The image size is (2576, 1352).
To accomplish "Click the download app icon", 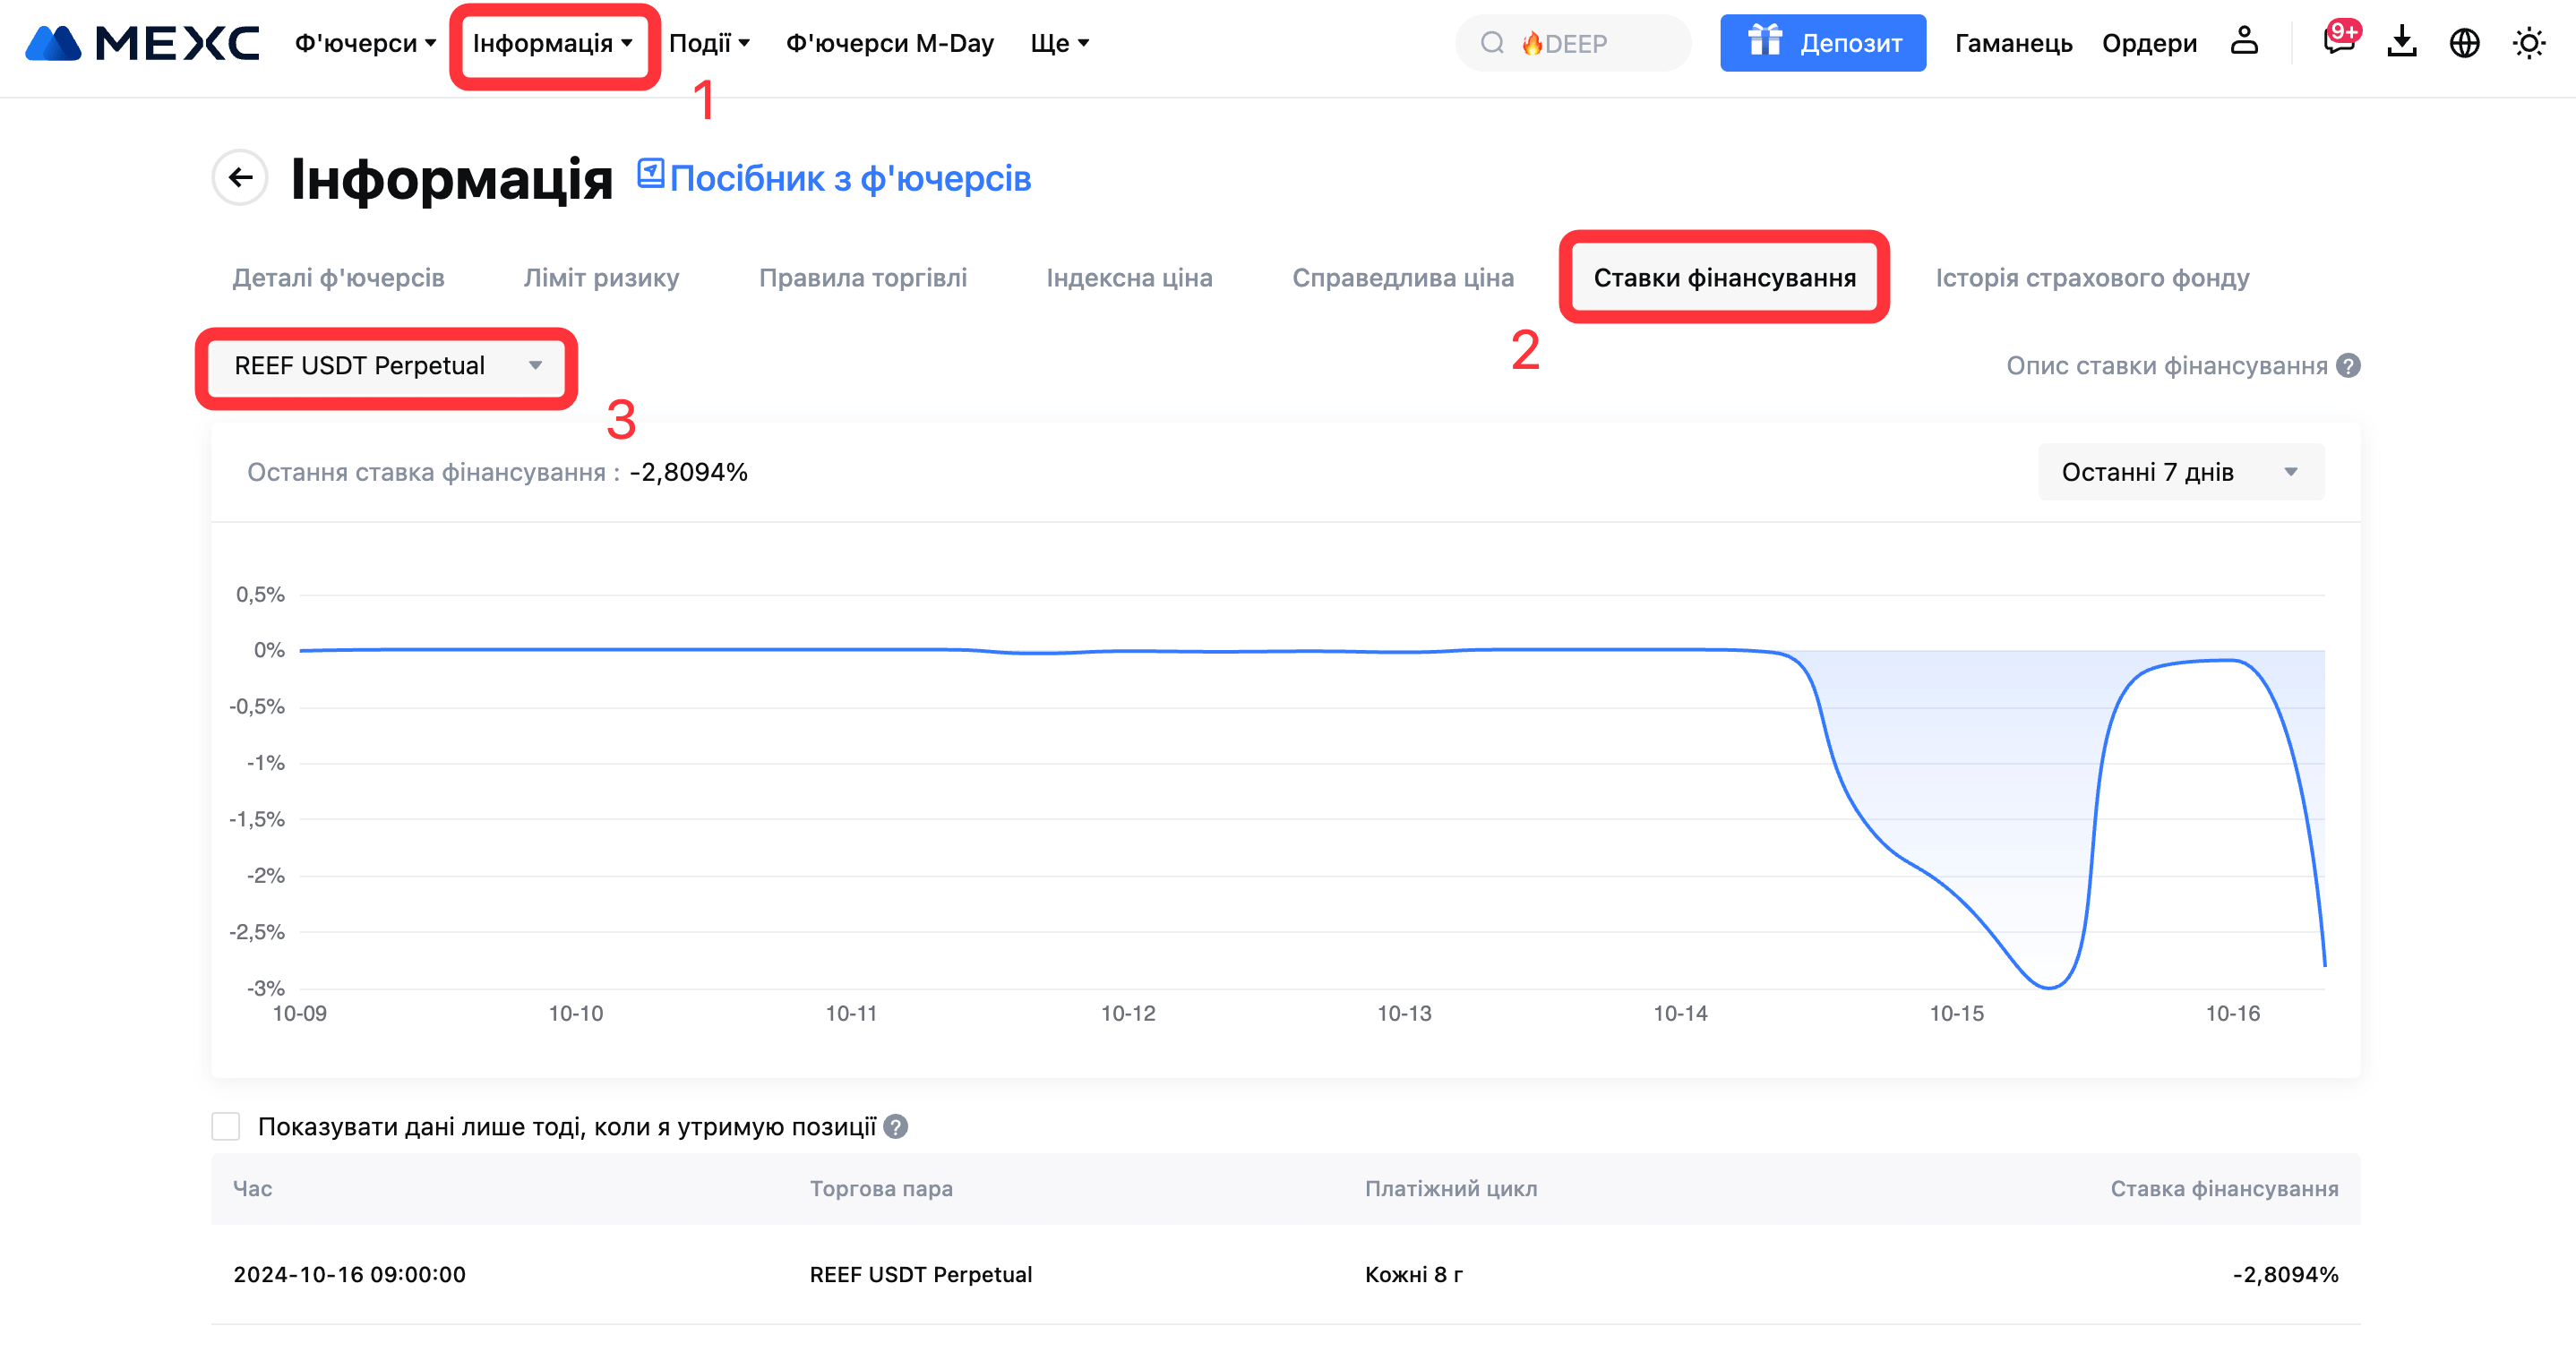I will pos(2401,42).
